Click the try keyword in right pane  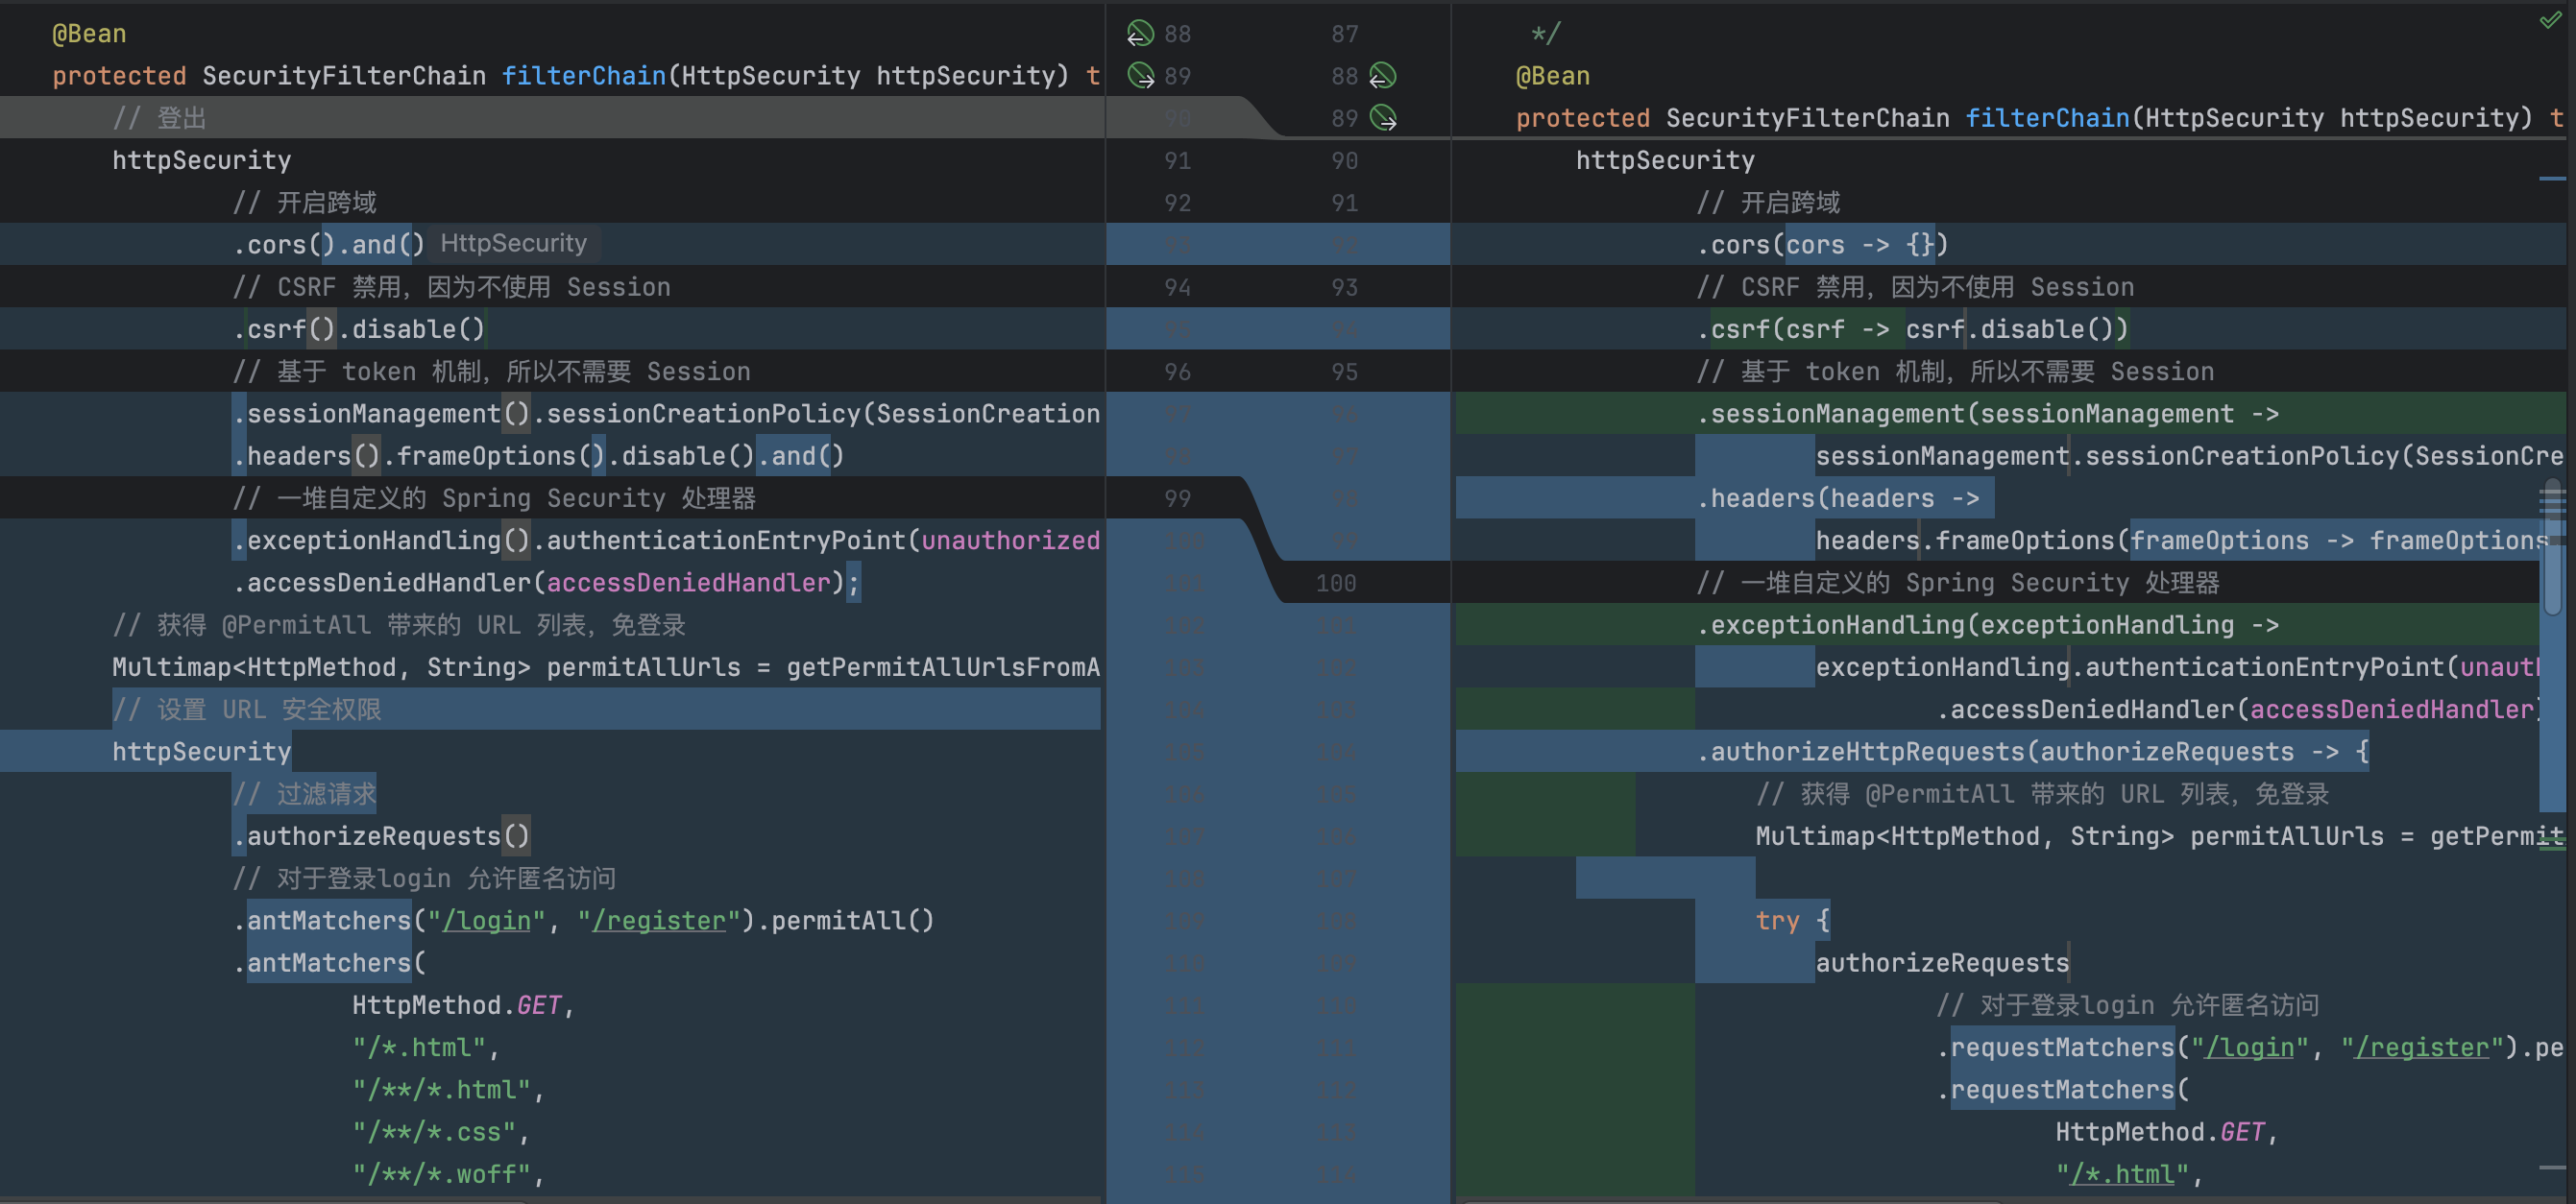pos(1777,921)
